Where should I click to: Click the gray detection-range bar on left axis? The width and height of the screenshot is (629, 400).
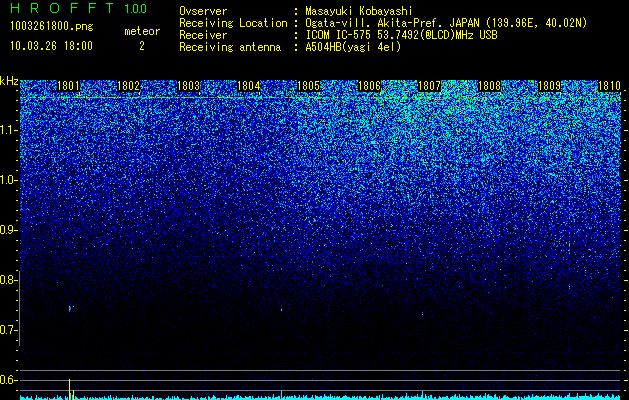click(19, 308)
